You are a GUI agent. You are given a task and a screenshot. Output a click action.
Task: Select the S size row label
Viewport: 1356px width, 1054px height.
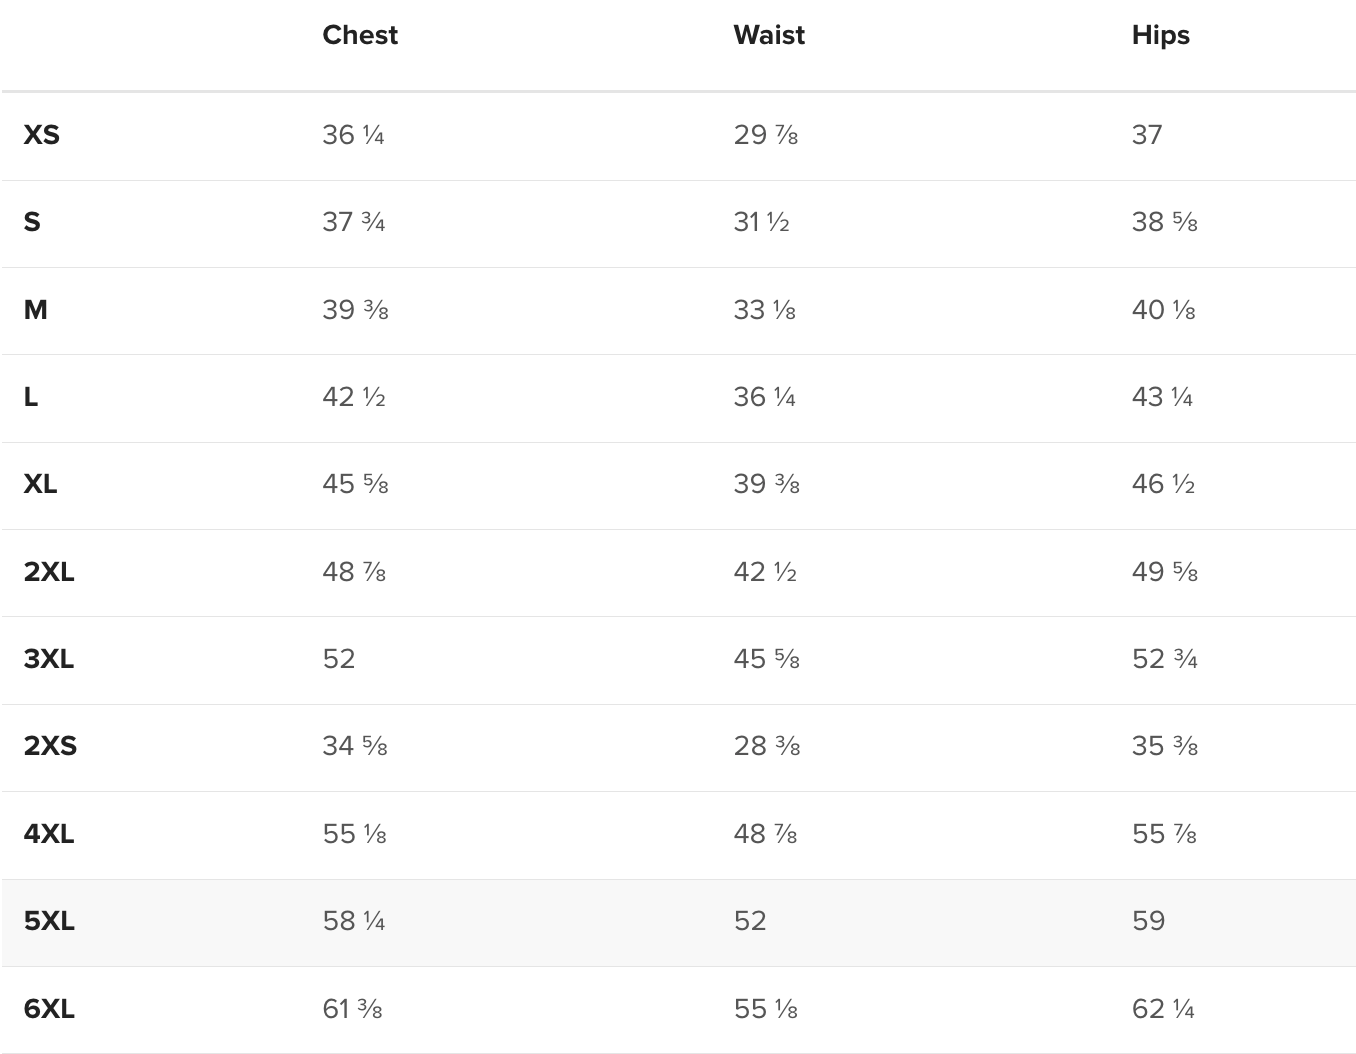click(x=32, y=222)
